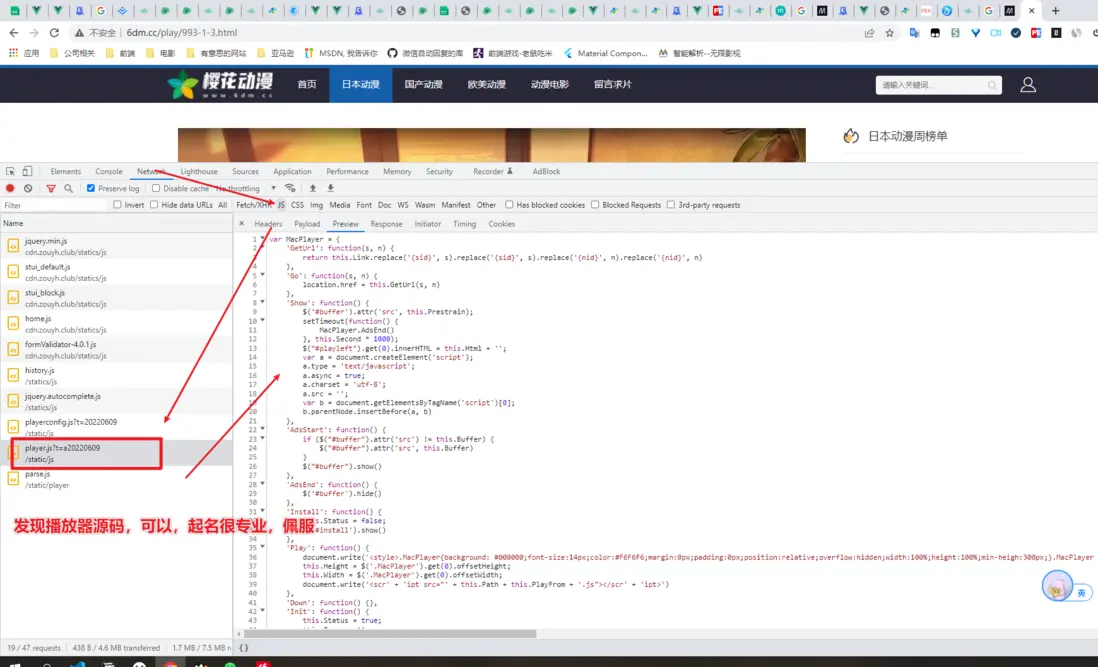Click the Sakura anime site logo
The height and width of the screenshot is (667, 1098).
pyautogui.click(x=221, y=85)
